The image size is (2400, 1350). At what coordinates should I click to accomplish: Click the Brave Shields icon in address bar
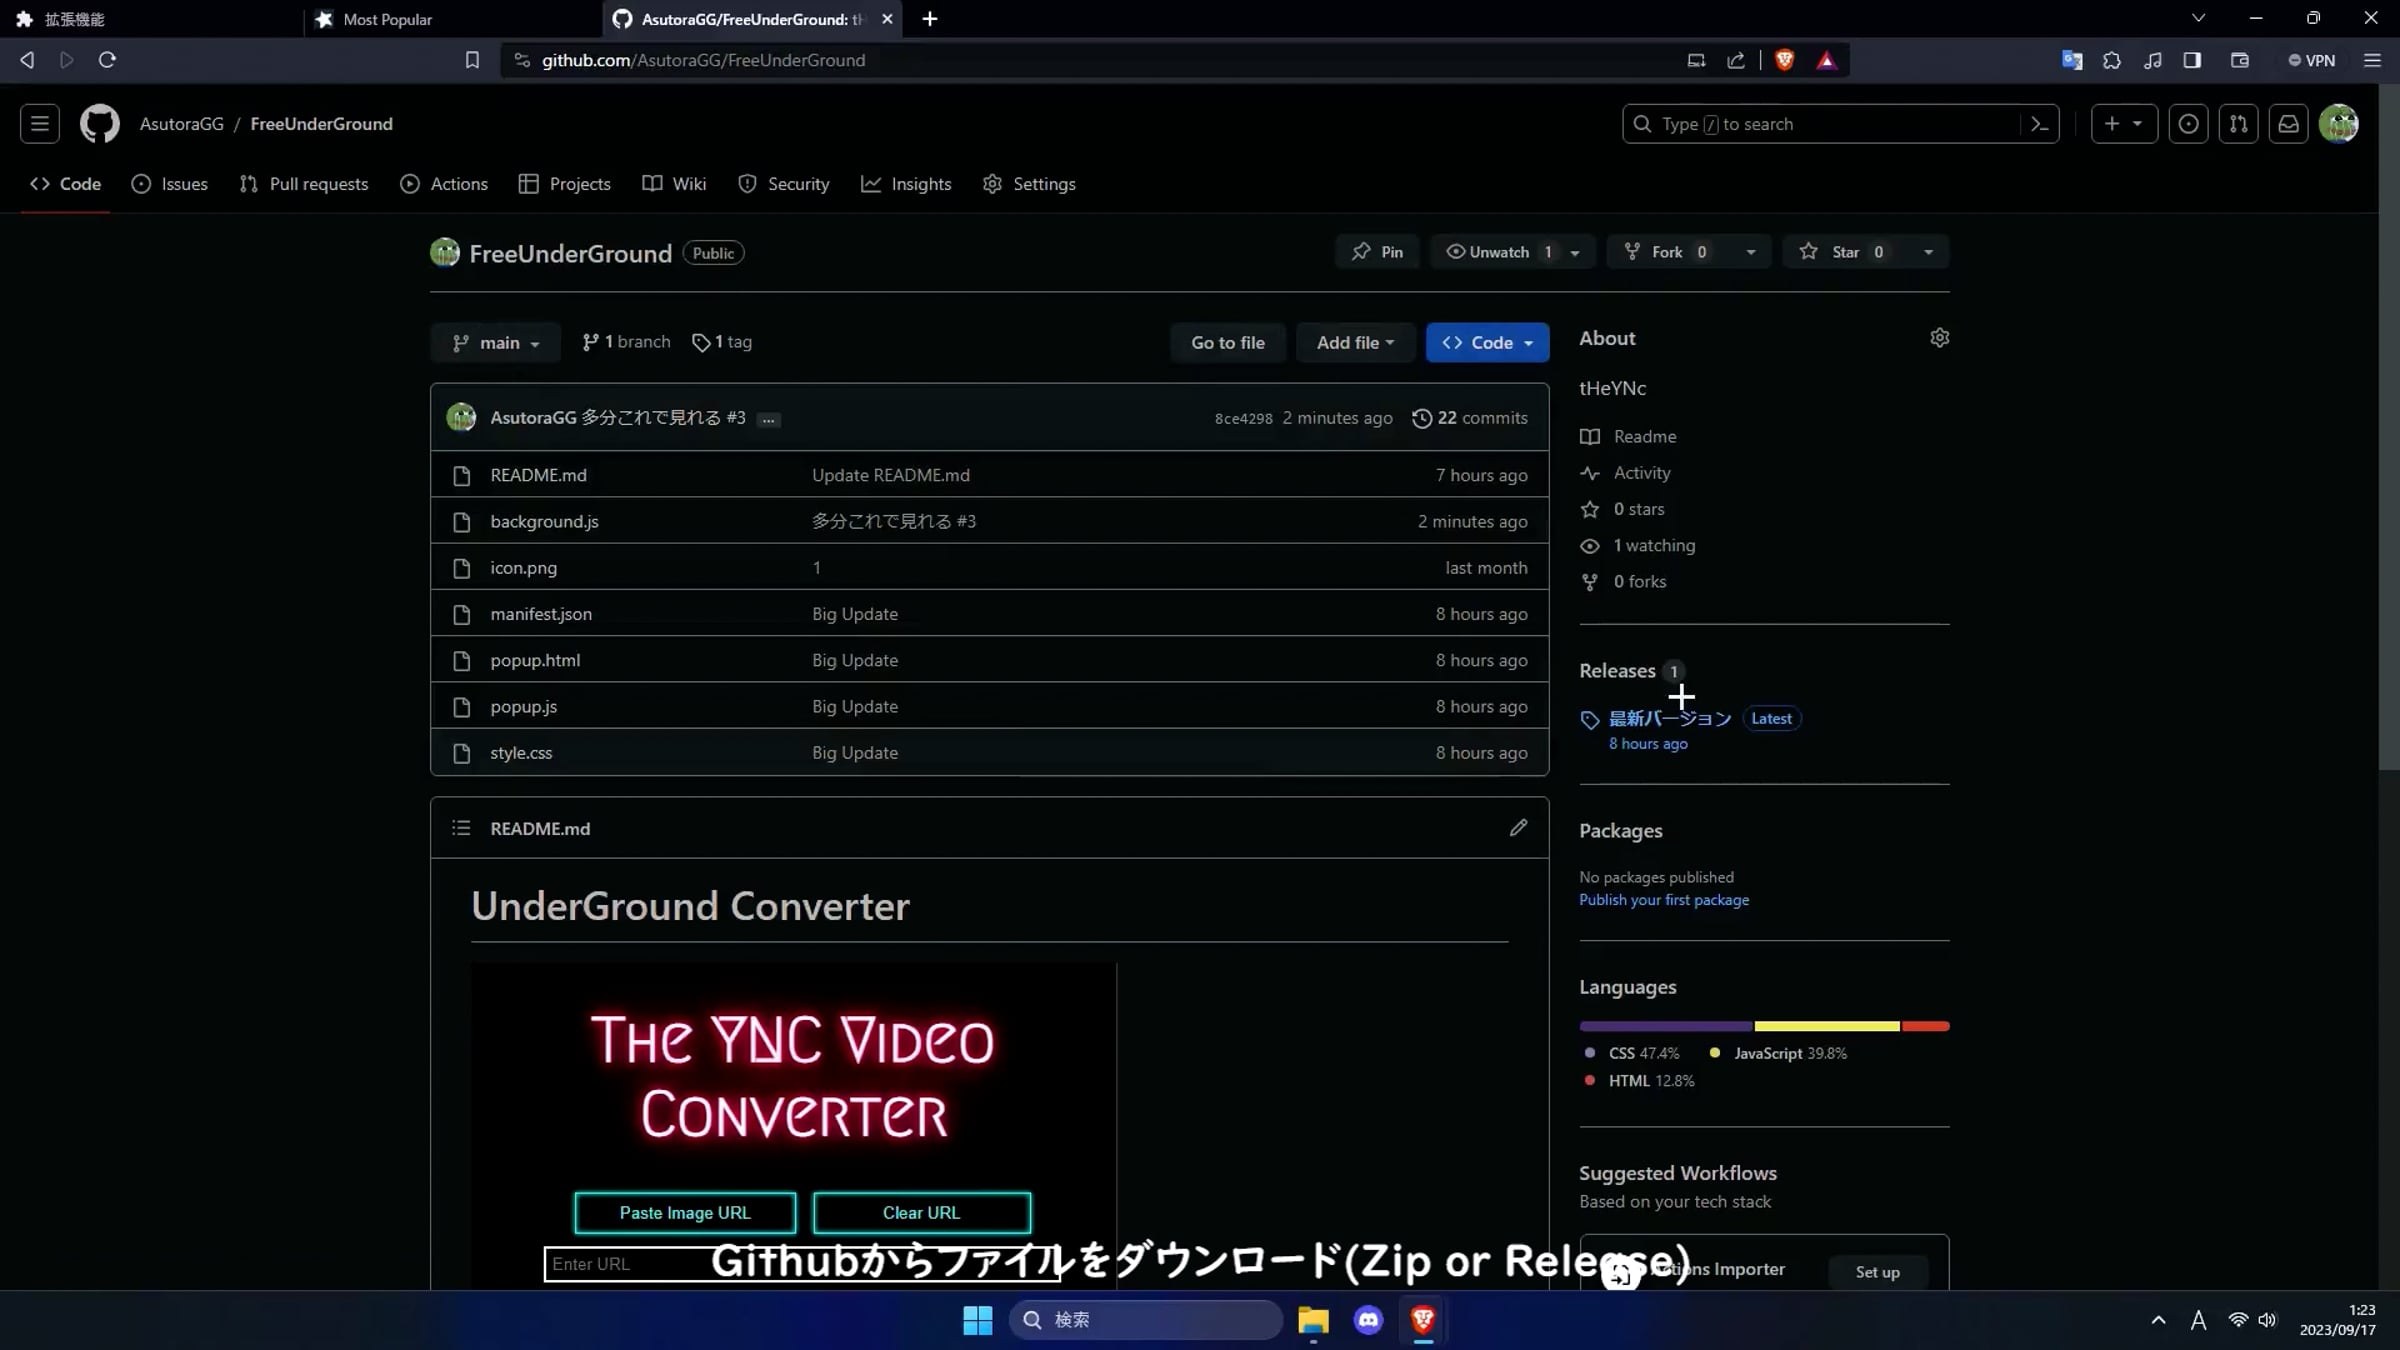pos(1784,60)
